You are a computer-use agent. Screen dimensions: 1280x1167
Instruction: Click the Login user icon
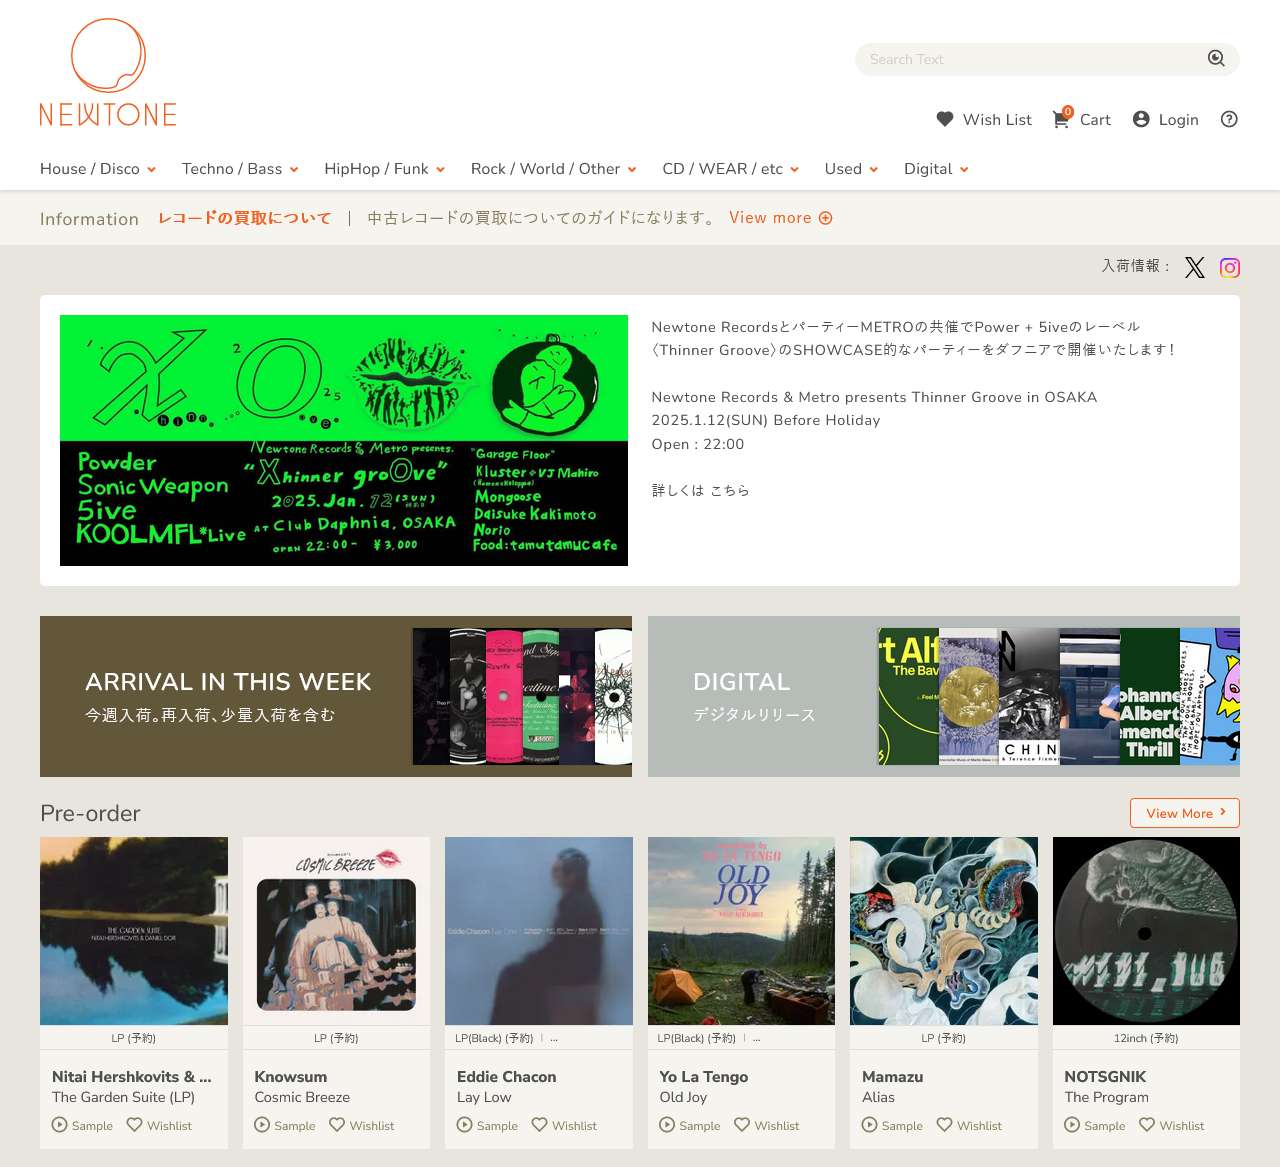coord(1141,119)
